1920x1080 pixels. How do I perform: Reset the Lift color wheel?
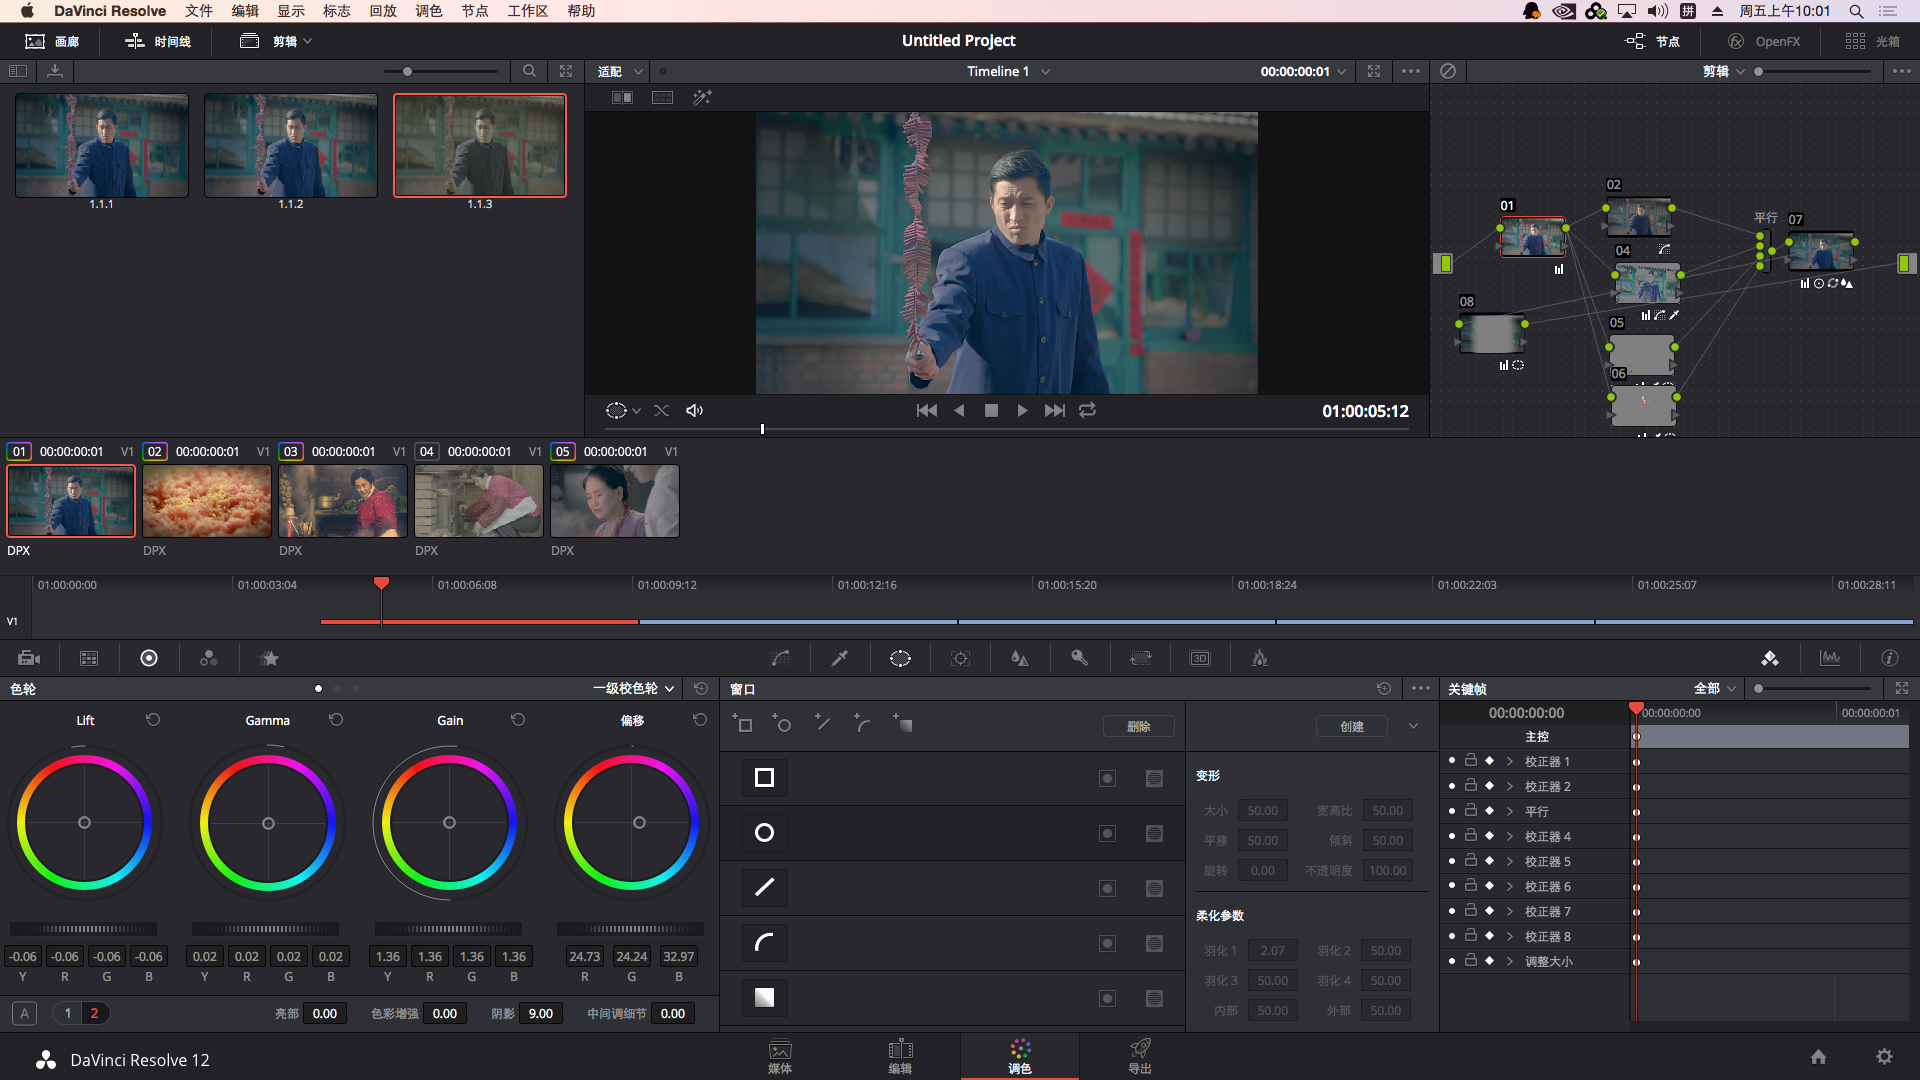(153, 720)
